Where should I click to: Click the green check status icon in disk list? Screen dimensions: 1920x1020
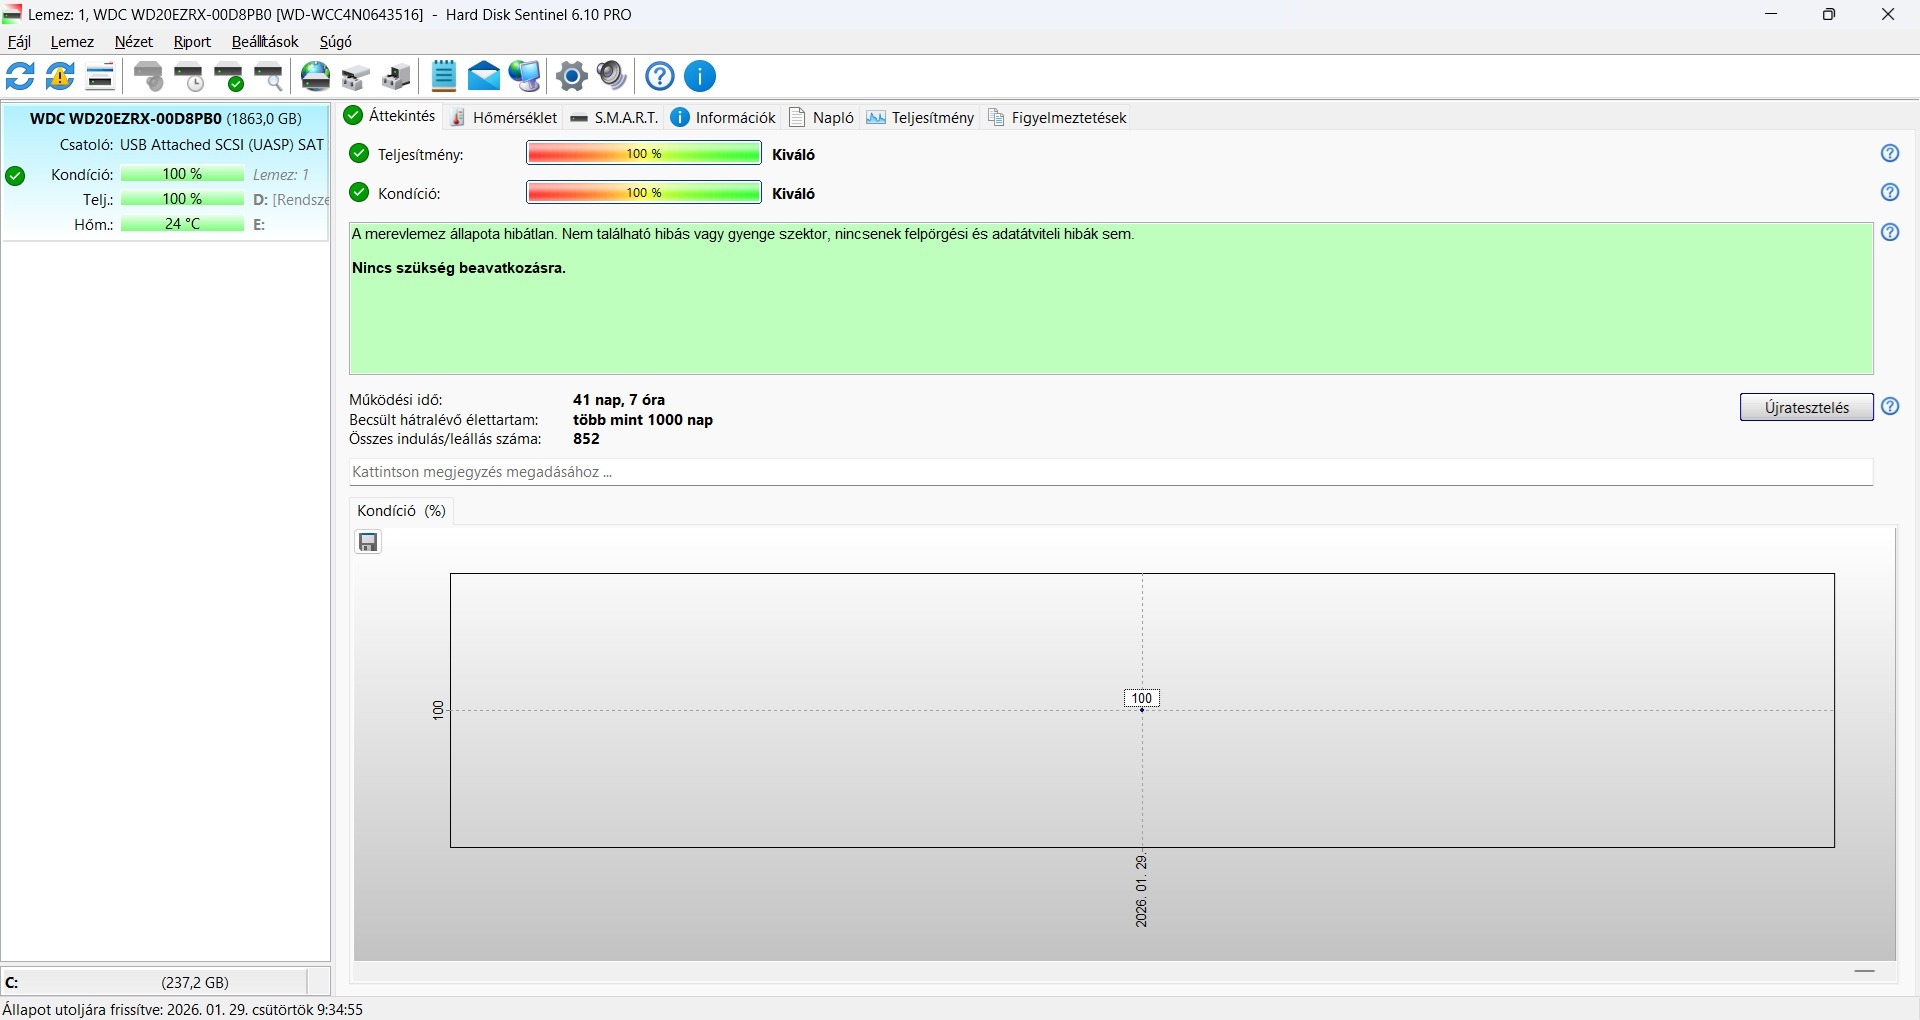pyautogui.click(x=15, y=176)
